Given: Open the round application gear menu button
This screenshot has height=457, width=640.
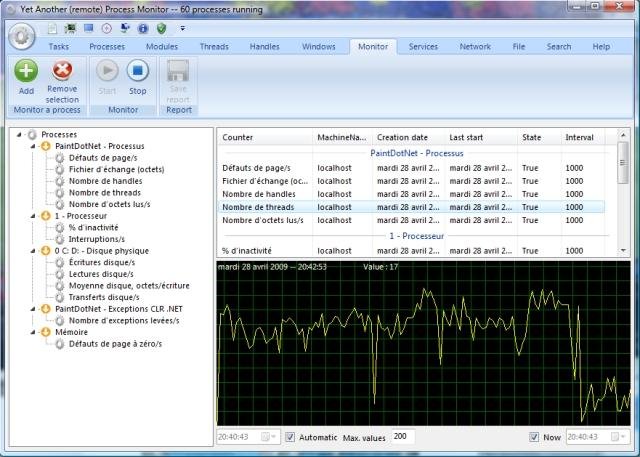Looking at the screenshot, I should click(x=22, y=37).
